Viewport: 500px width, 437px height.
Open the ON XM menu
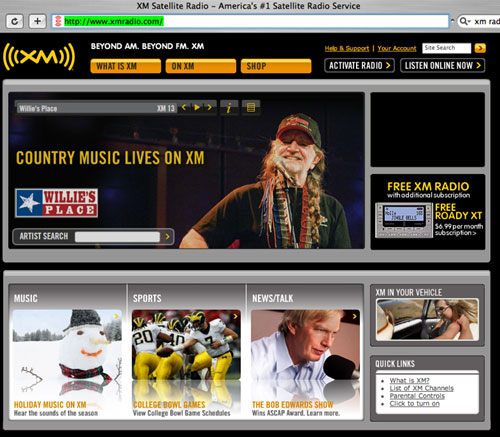201,66
